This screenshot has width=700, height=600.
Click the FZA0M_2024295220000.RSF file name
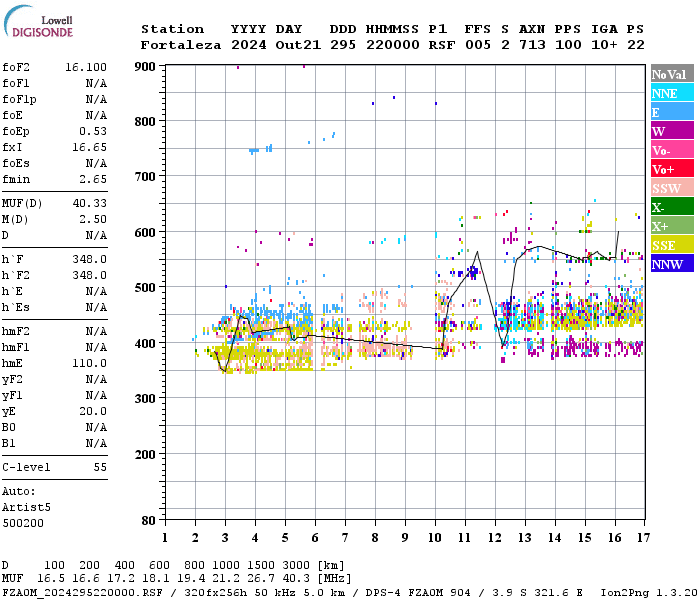(82, 592)
